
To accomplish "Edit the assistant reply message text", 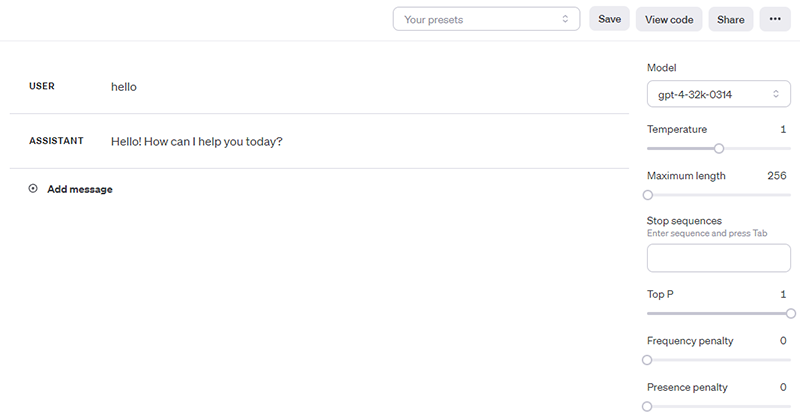I will tap(197, 141).
